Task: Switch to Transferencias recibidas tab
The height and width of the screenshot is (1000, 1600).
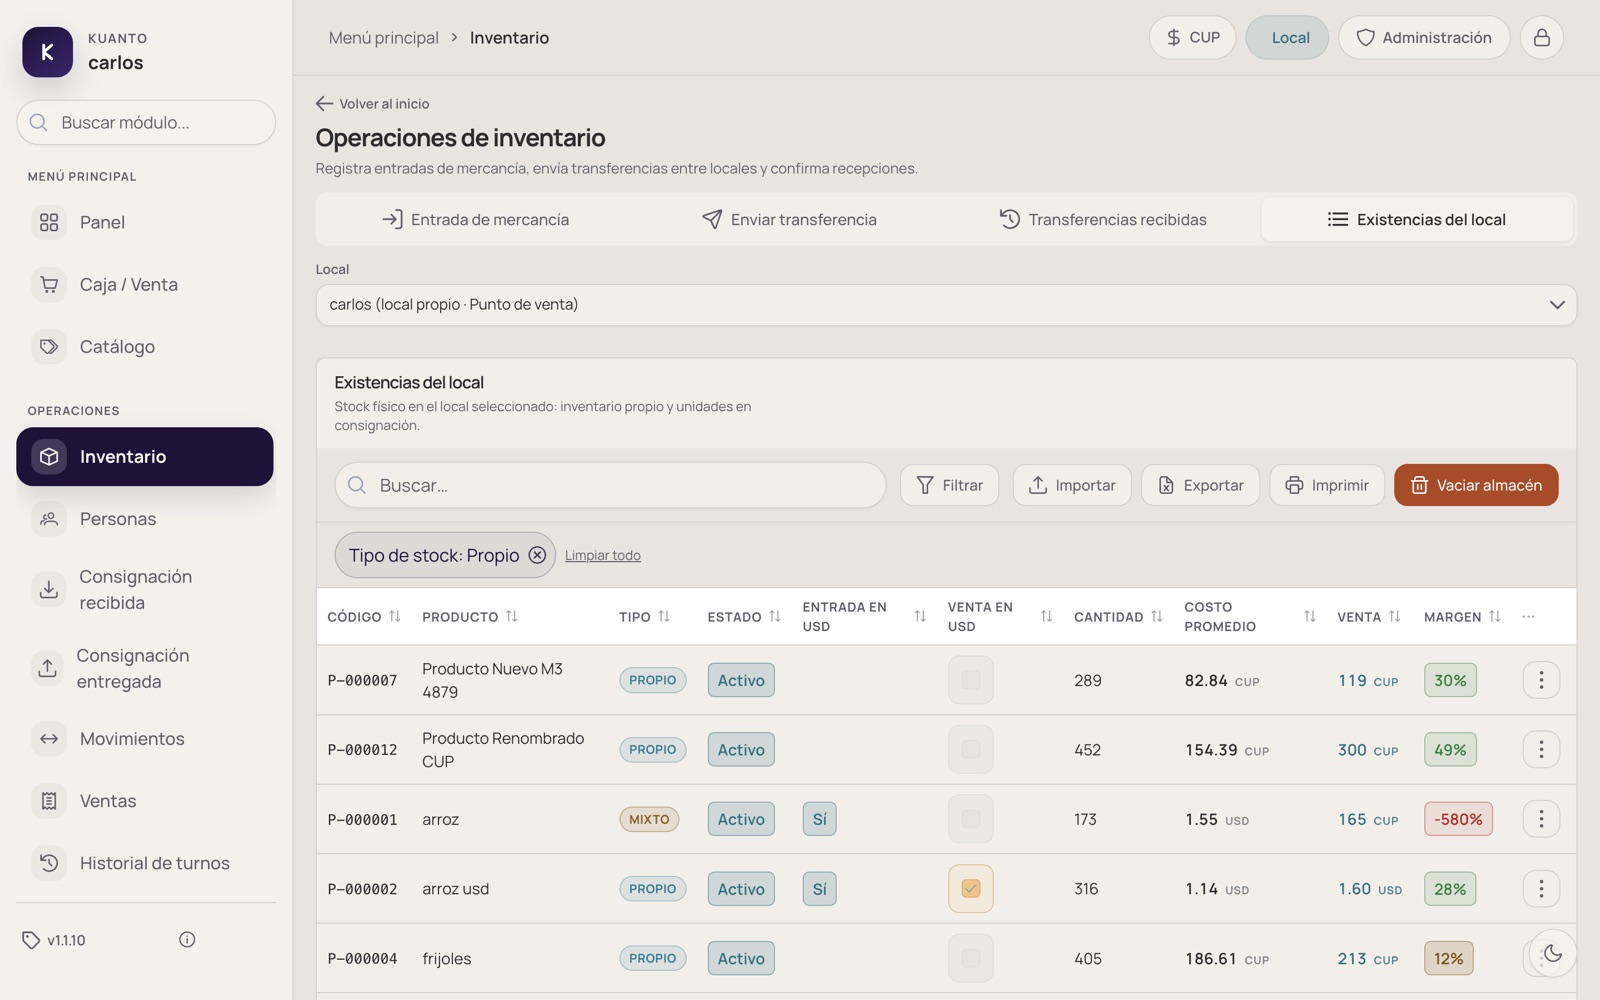Action: [x=1103, y=220]
